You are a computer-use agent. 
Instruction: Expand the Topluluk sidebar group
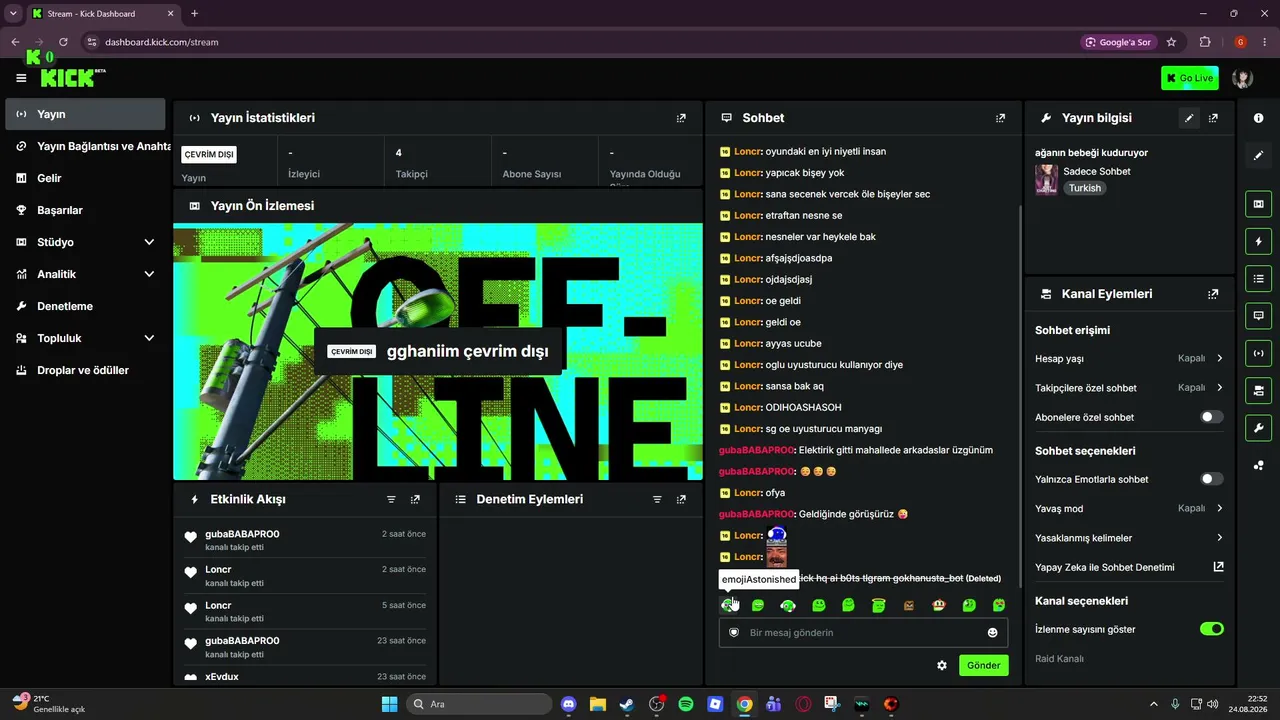[x=85, y=338]
